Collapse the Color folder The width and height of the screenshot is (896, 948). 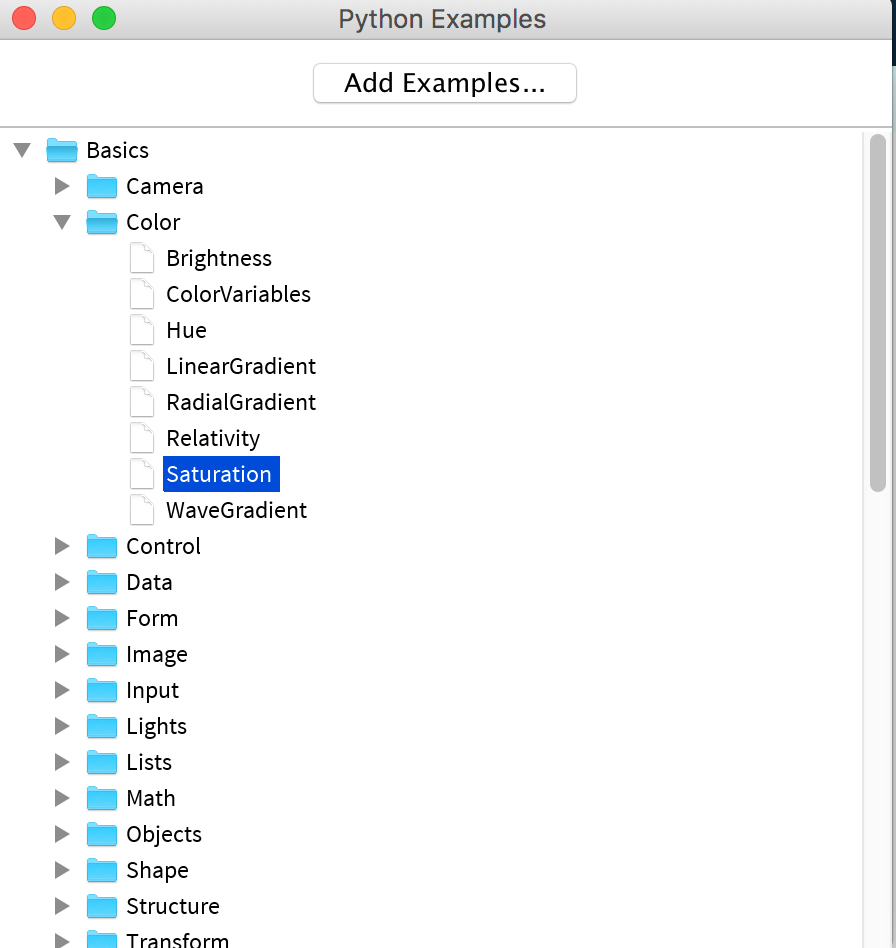coord(62,222)
